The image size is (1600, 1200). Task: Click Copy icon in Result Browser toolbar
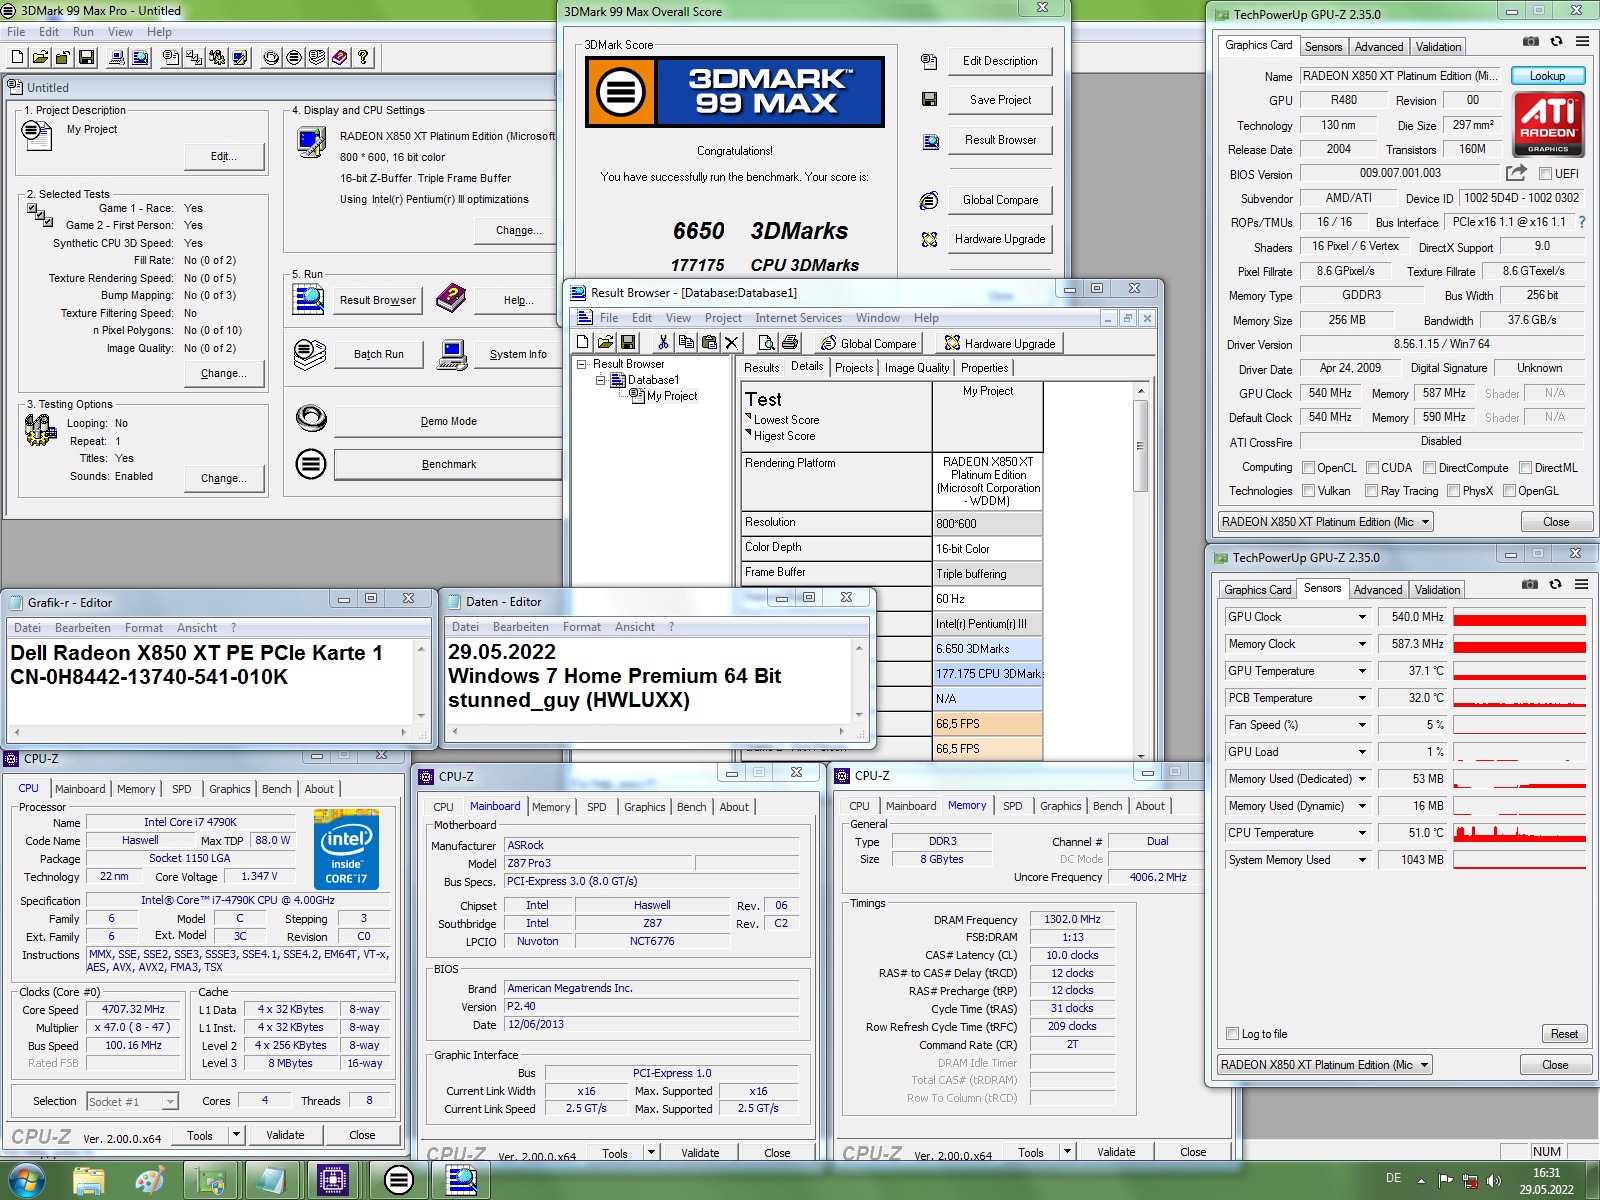click(x=686, y=343)
